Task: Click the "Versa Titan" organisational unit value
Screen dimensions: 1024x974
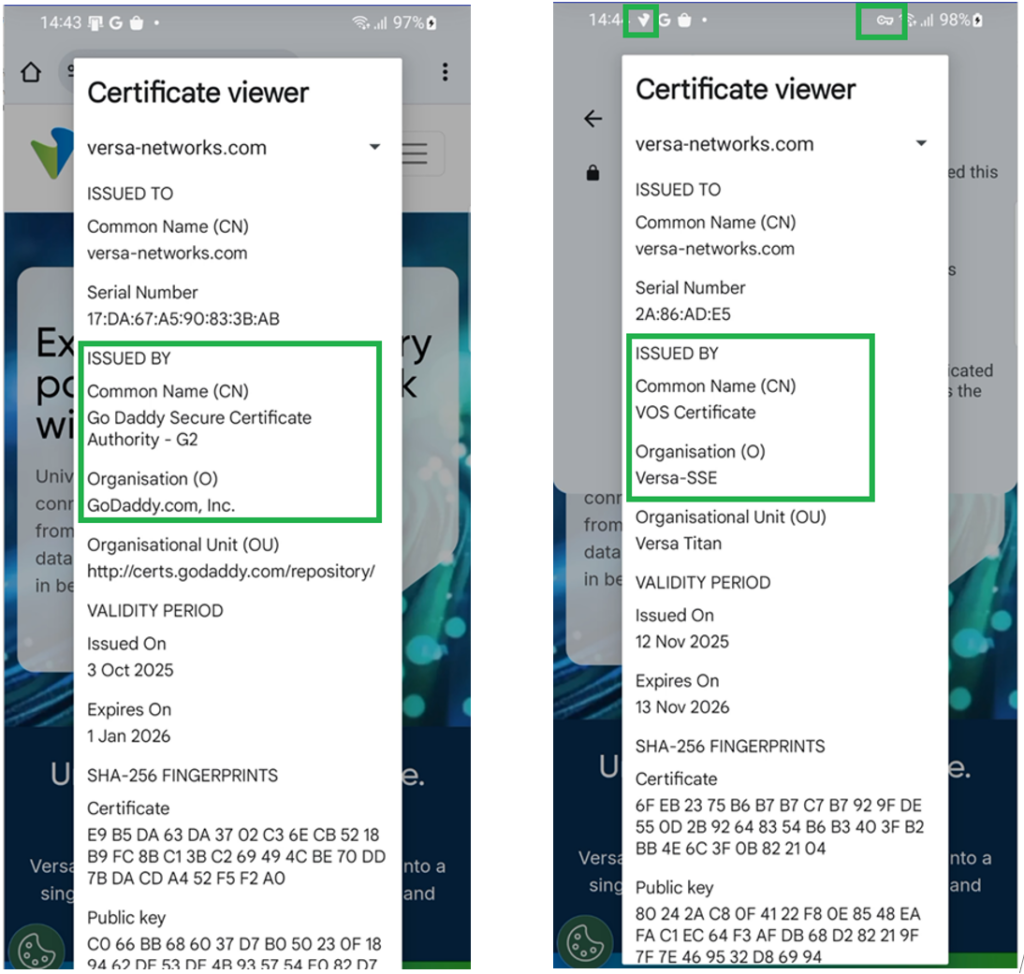Action: pos(678,543)
